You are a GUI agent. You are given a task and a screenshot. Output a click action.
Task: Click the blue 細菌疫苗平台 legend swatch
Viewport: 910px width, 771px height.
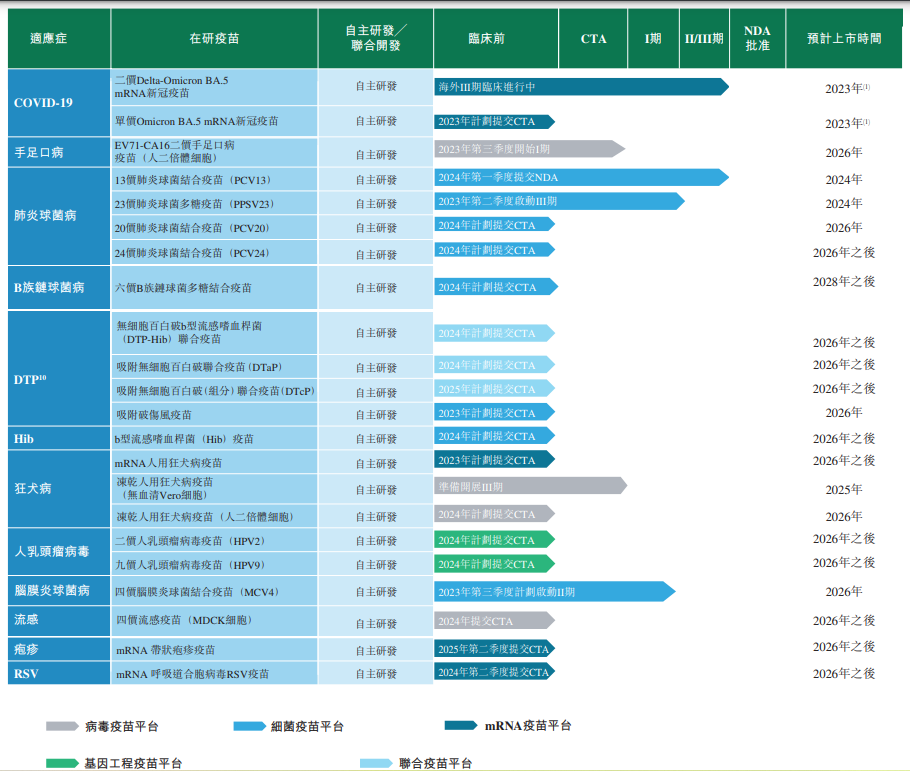(x=249, y=726)
